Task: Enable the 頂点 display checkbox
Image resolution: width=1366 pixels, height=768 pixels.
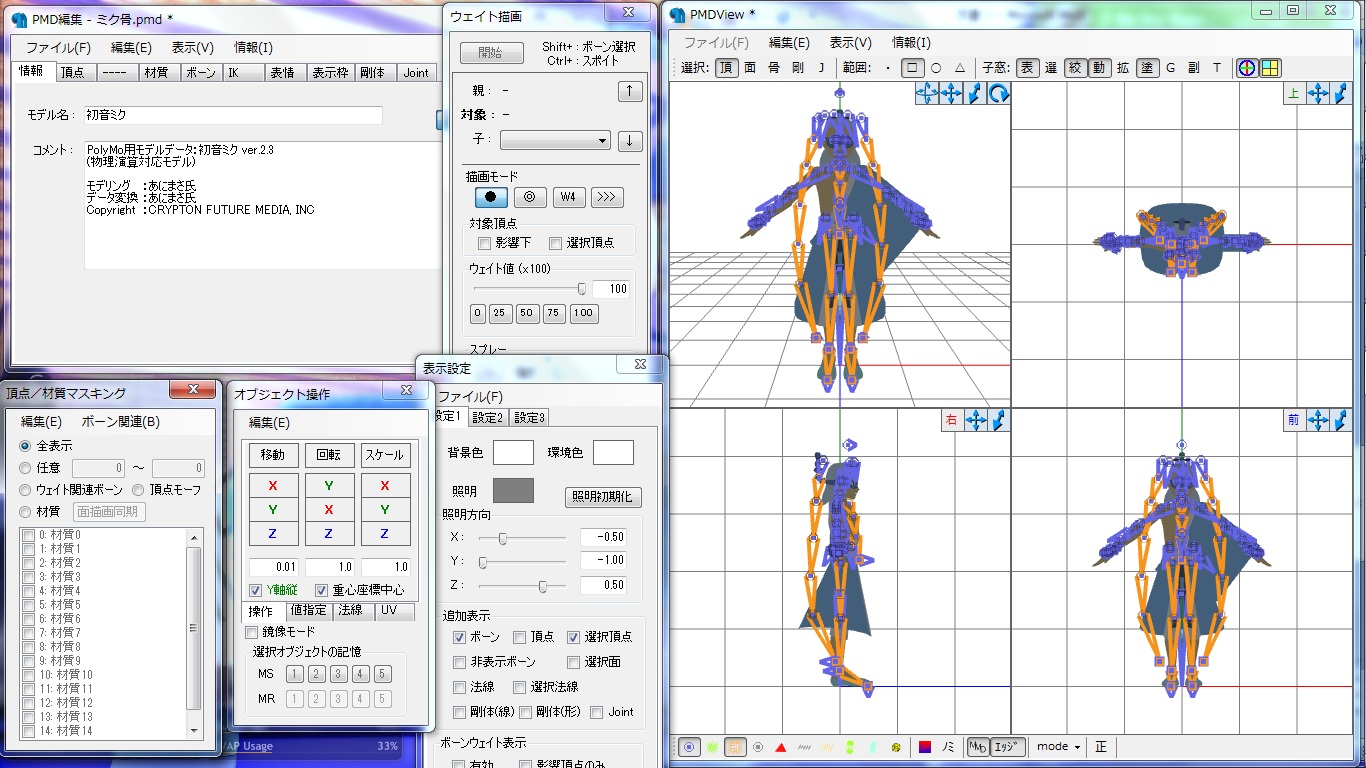Action: [520, 637]
